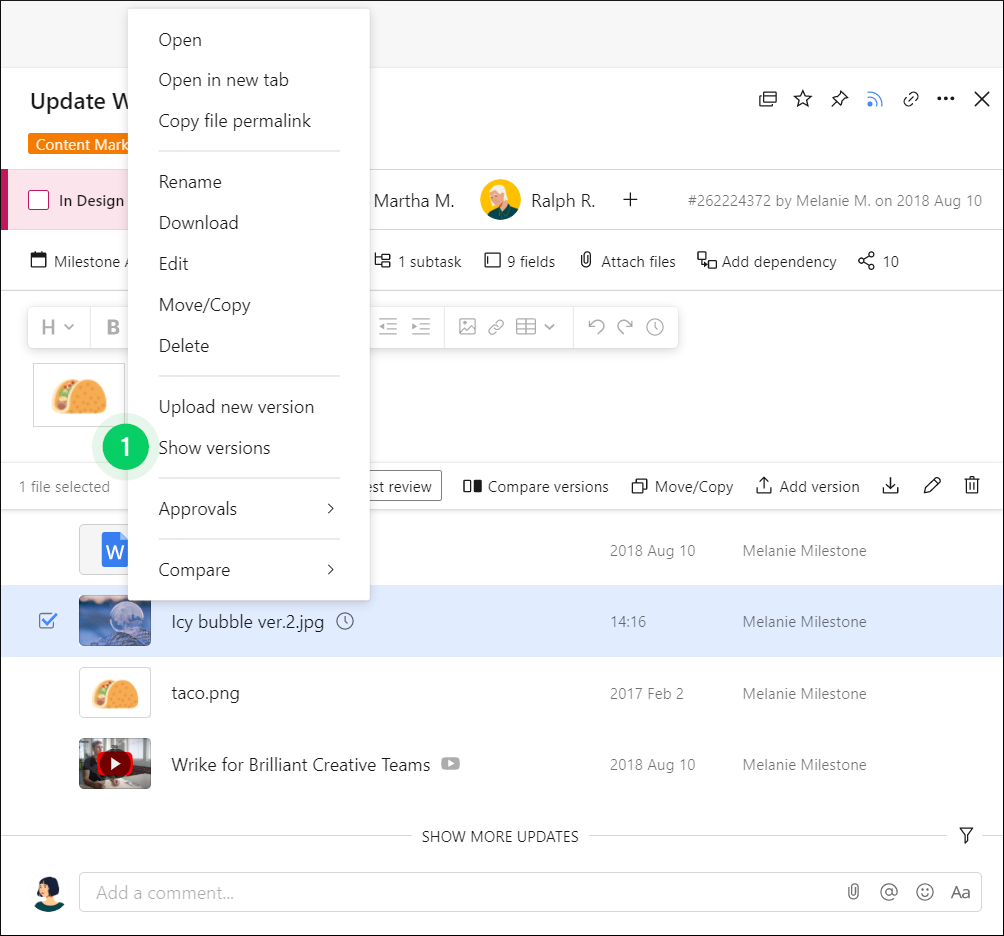Copy task link via chain icon
This screenshot has width=1004, height=936.
(x=911, y=99)
